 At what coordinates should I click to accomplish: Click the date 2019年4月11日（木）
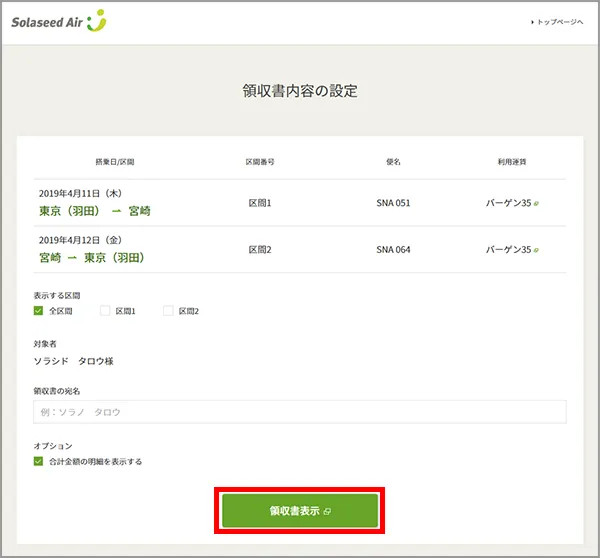point(81,193)
